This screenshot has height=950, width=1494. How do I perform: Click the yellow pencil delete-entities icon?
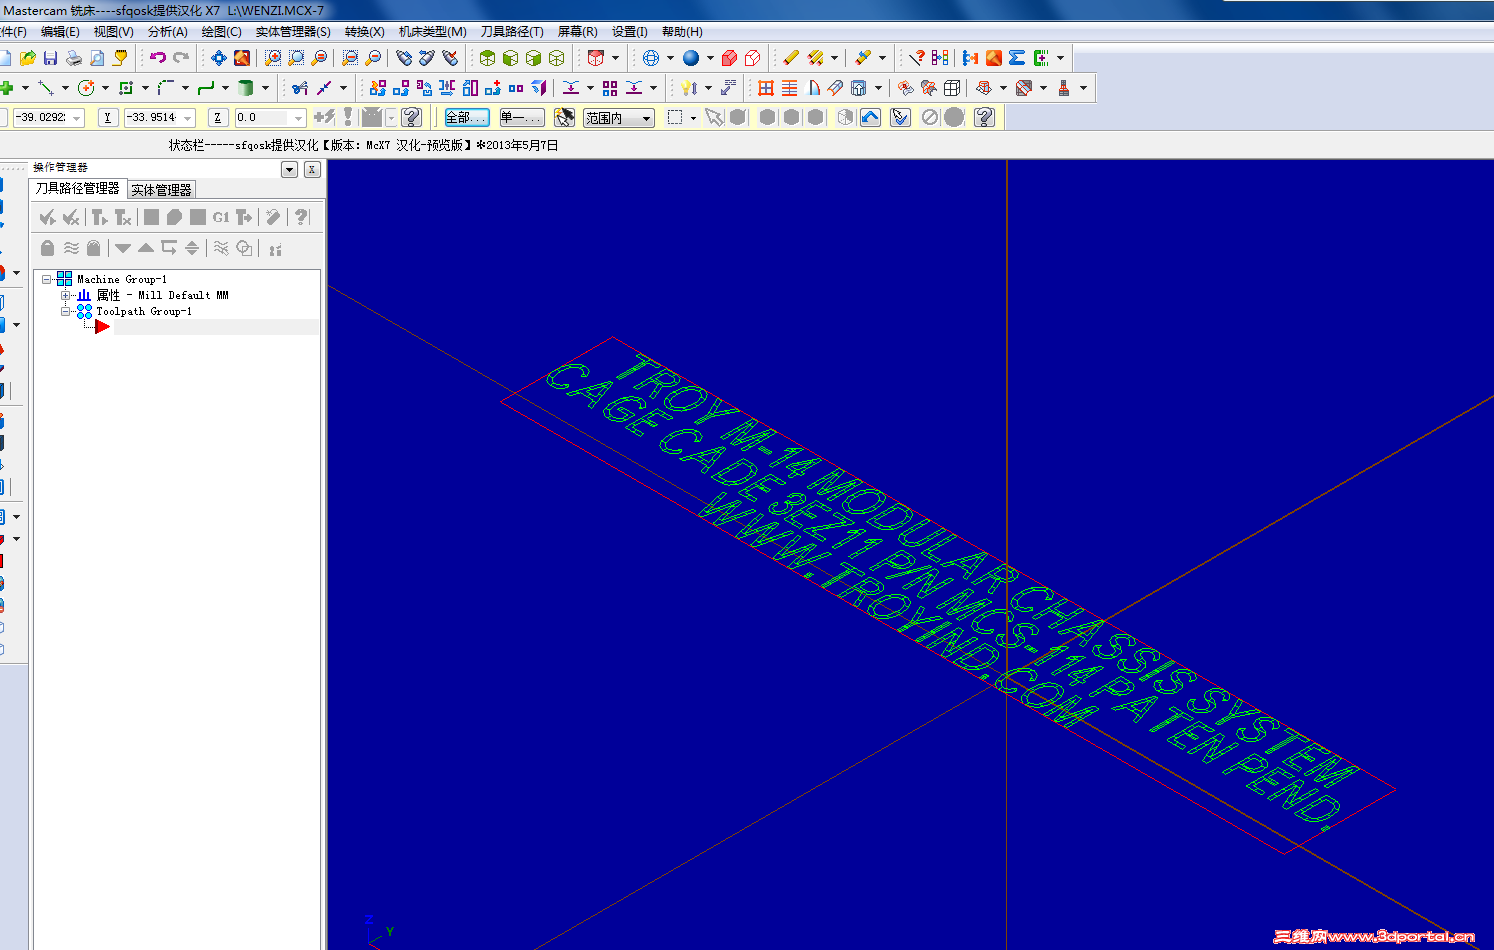point(791,58)
